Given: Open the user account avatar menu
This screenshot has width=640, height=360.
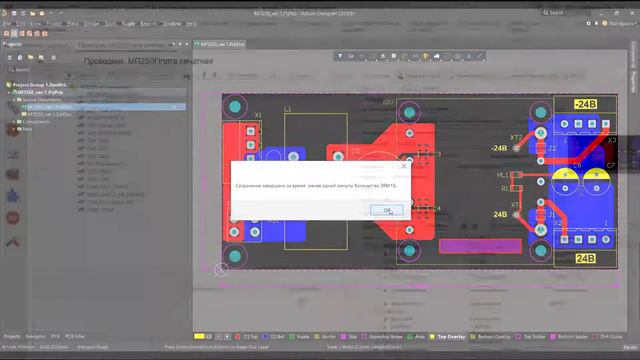Looking at the screenshot, I should pos(605,24).
